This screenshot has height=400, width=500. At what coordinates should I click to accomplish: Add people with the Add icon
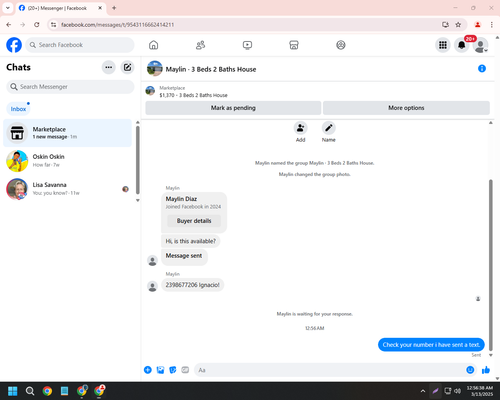[300, 128]
